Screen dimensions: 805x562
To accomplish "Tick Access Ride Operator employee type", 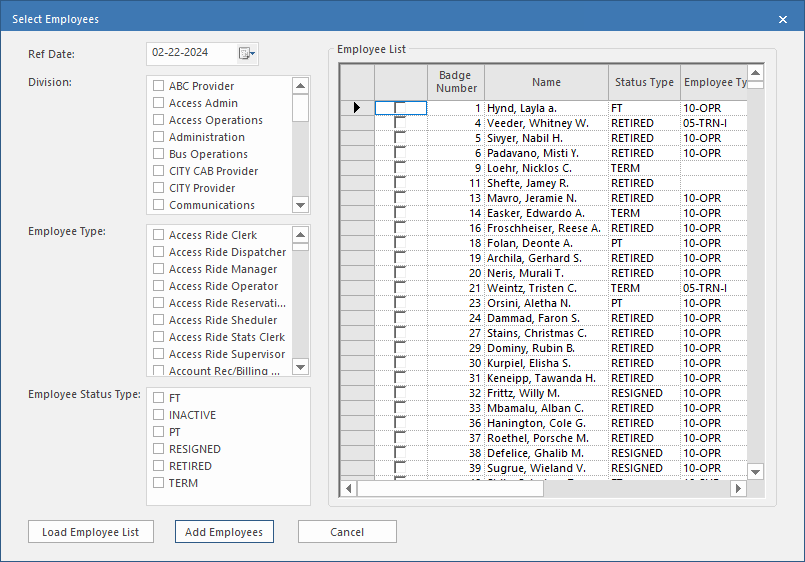I will (159, 287).
